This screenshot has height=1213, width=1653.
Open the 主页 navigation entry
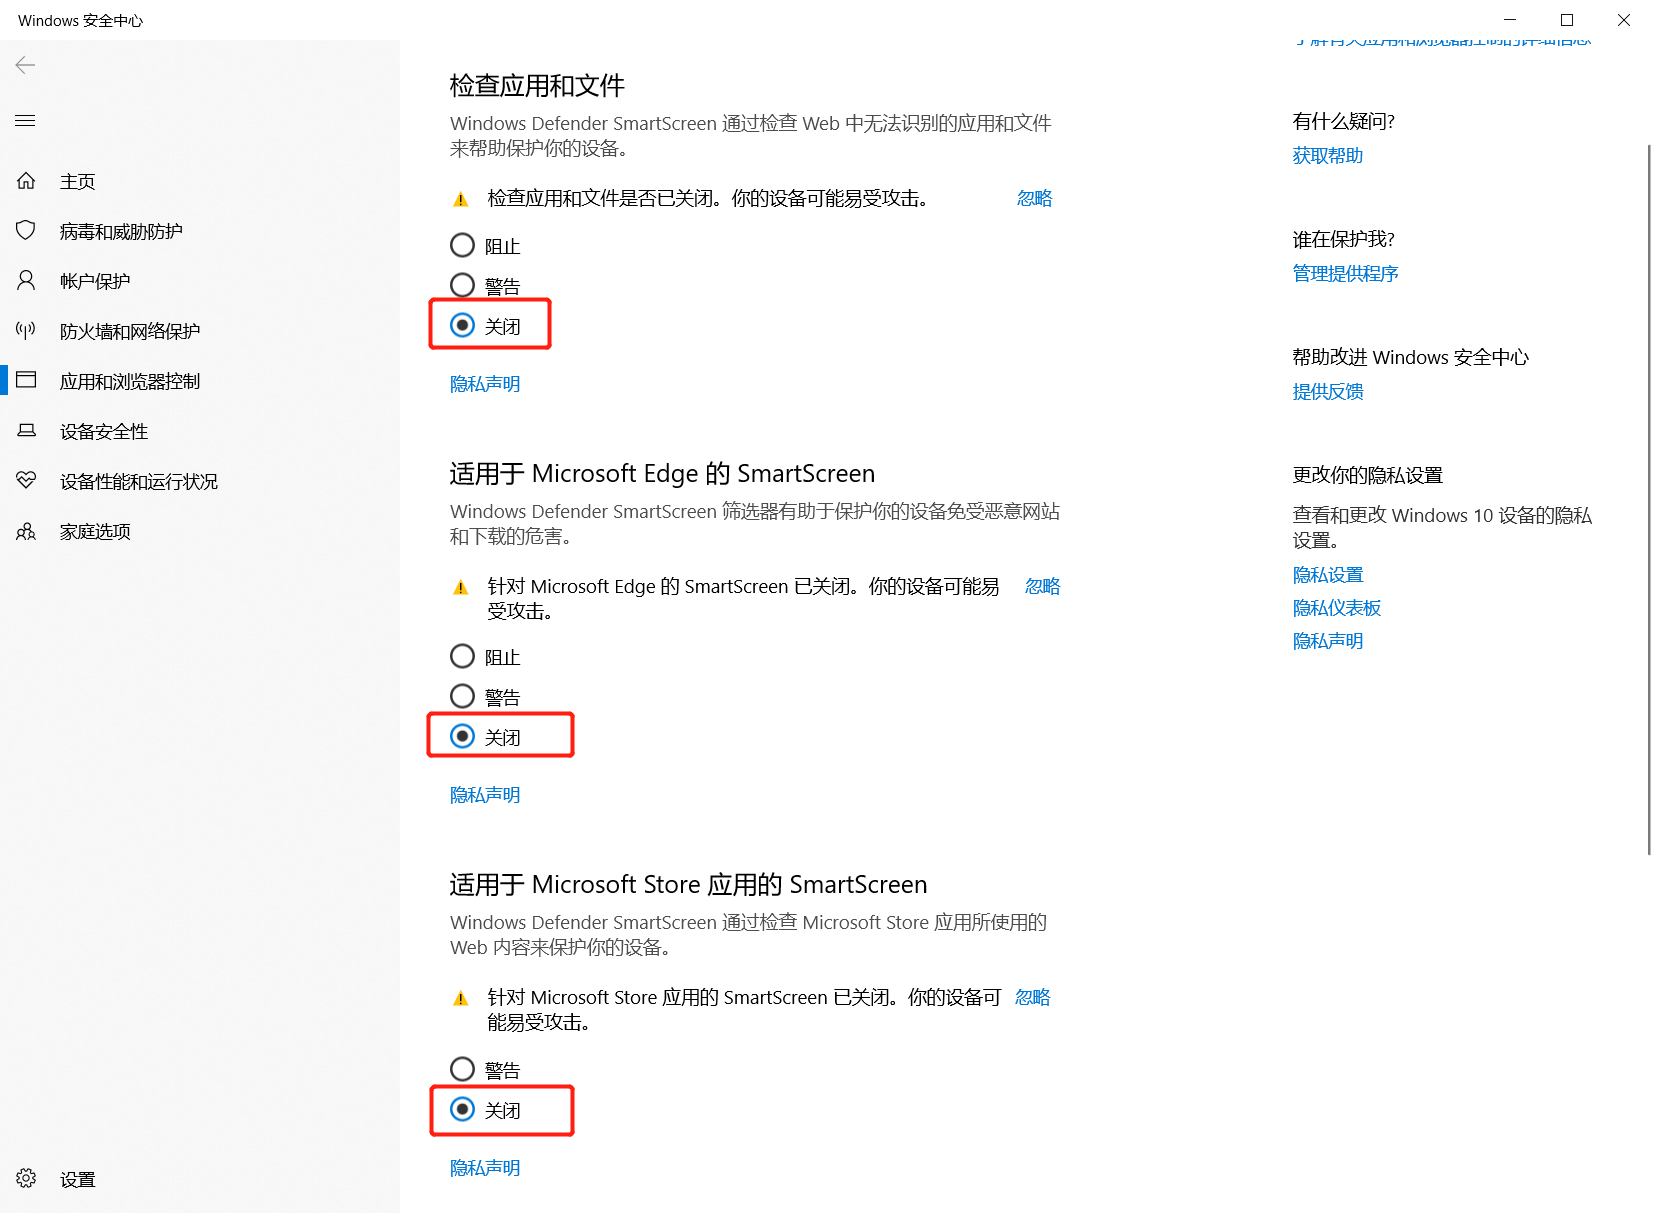[x=77, y=180]
